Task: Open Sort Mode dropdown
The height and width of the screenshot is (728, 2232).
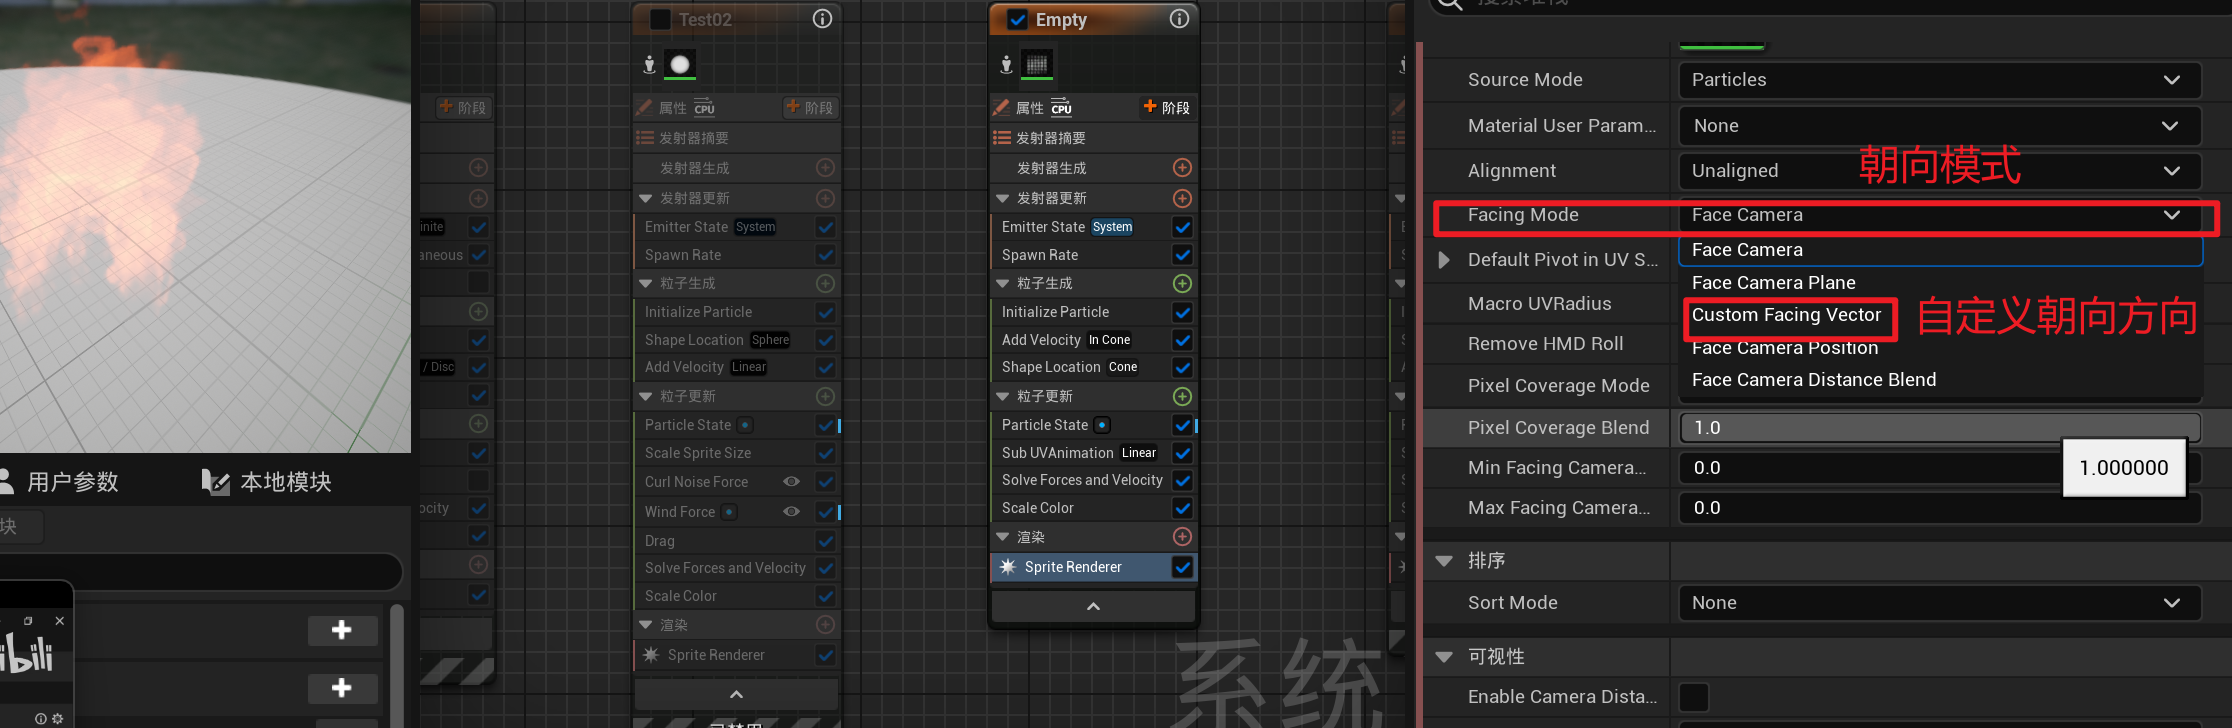Action: (x=1940, y=603)
